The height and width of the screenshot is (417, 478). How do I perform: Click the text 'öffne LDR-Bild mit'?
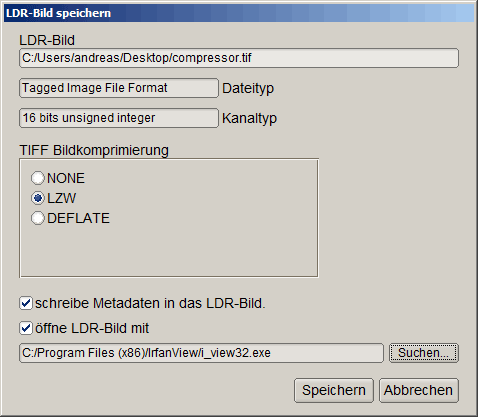pos(92,328)
